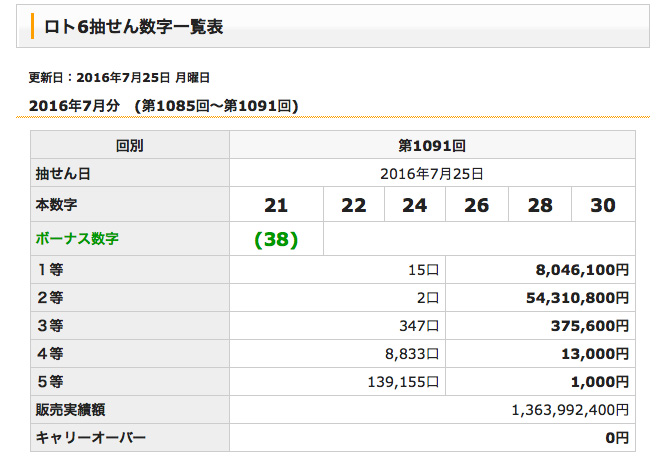Click the 回別 header cell
The height and width of the screenshot is (460, 659).
click(x=130, y=145)
